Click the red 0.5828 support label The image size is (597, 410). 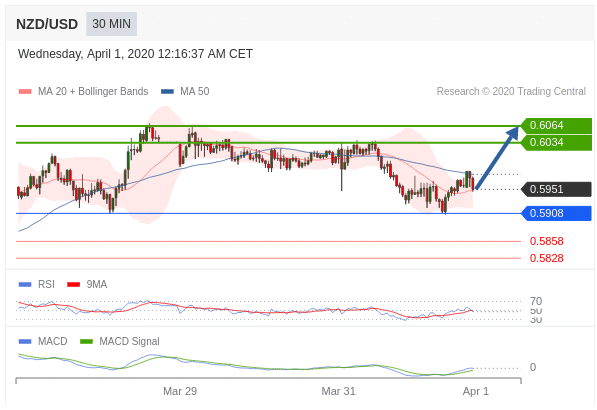pyautogui.click(x=546, y=258)
